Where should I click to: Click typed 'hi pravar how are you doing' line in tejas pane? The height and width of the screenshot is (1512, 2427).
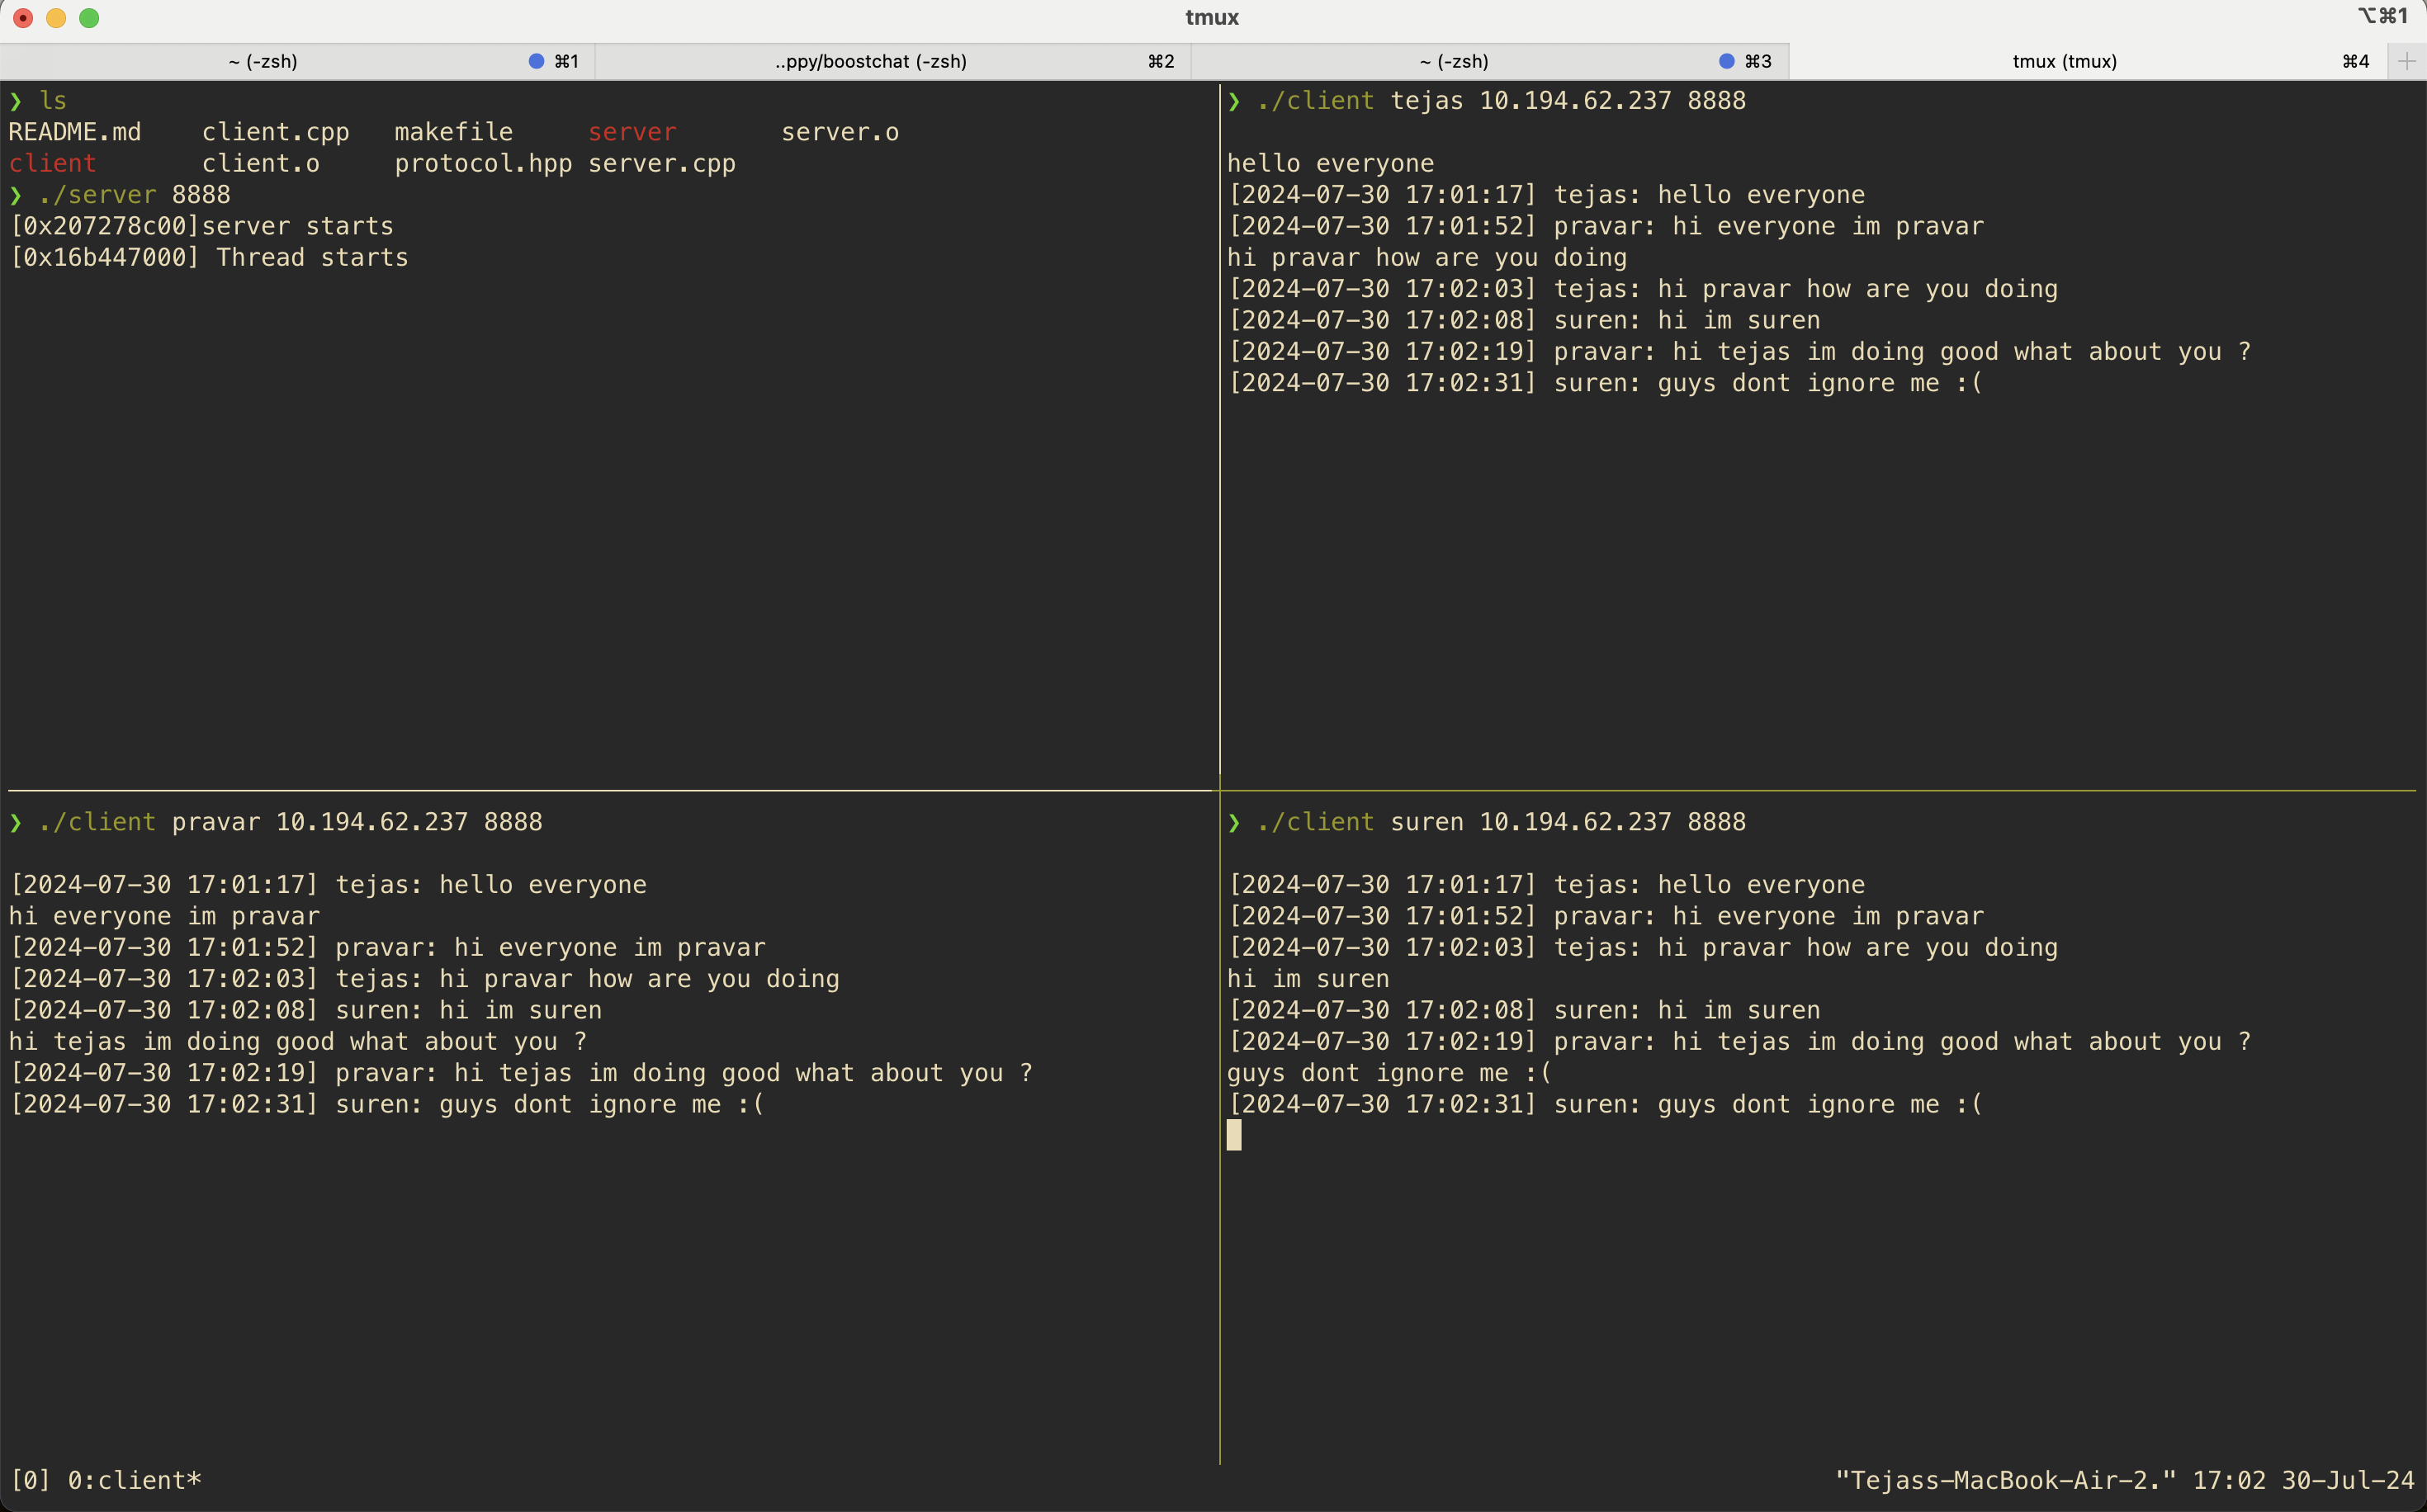tap(1427, 257)
